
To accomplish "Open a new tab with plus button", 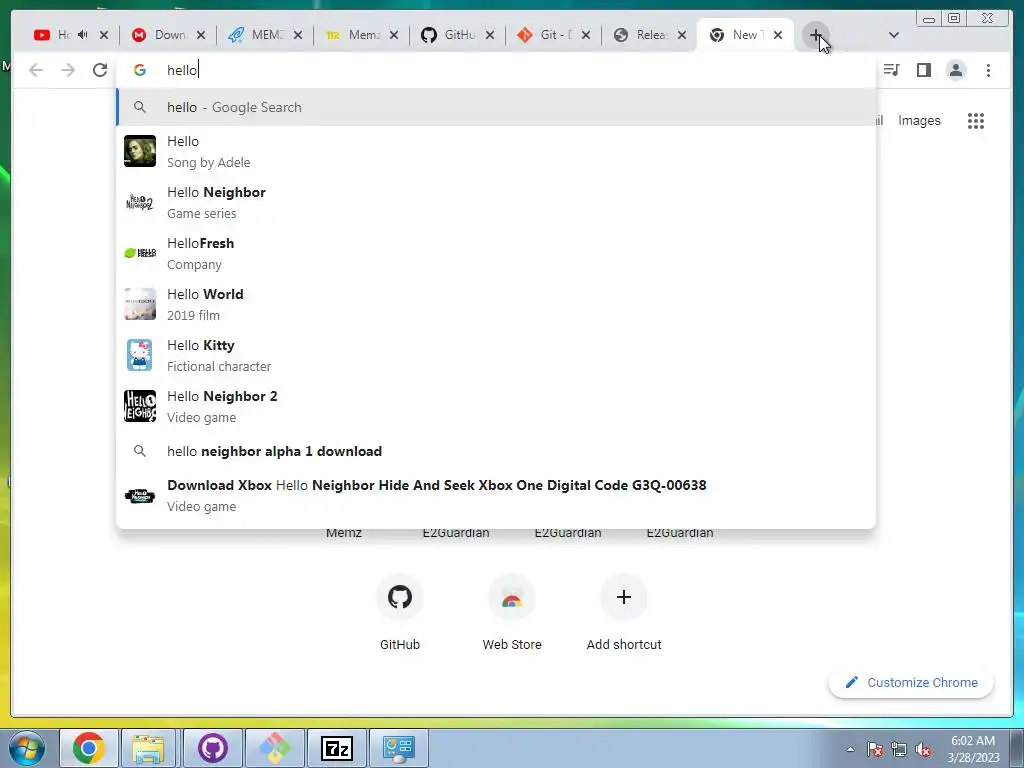I will pyautogui.click(x=816, y=35).
